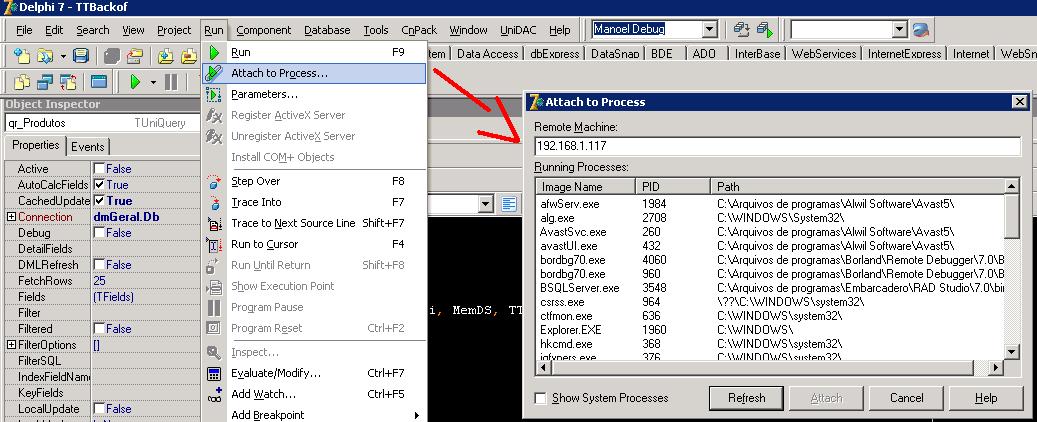1037x422 pixels.
Task: Select the Explorer.EXE process row
Action: (770, 329)
